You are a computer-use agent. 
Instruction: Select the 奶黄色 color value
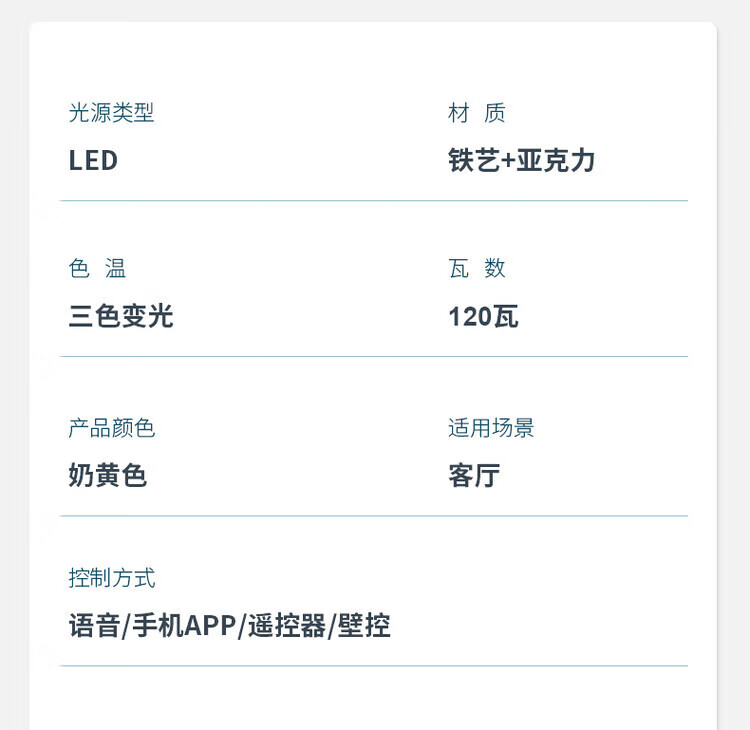click(x=108, y=476)
